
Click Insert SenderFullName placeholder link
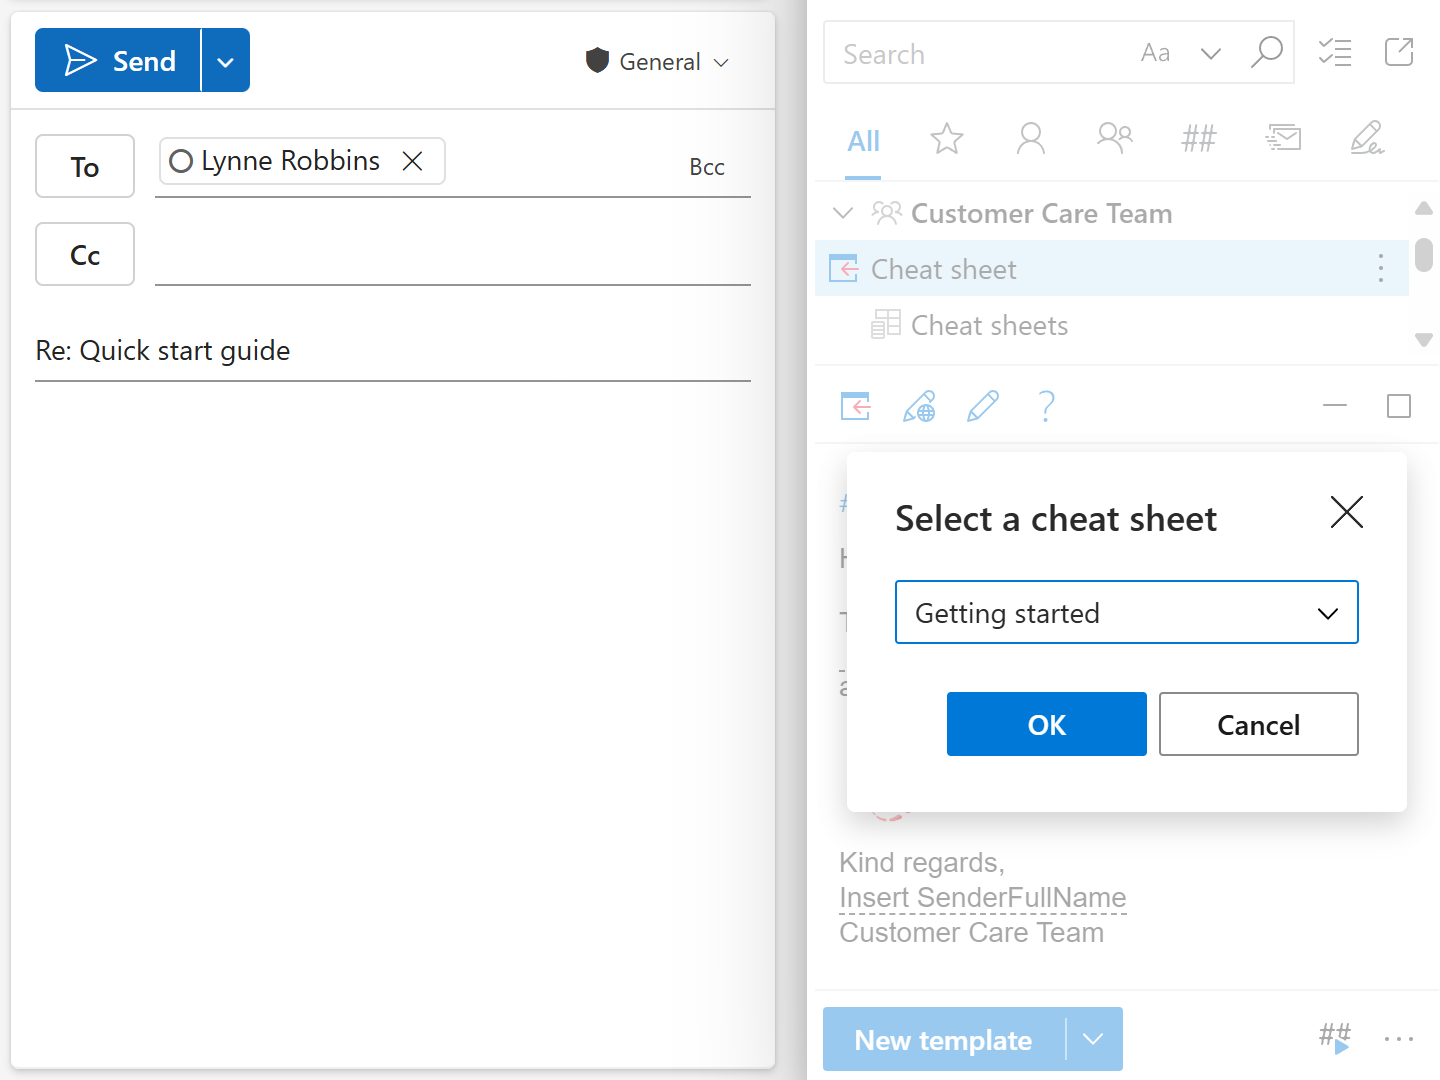(x=983, y=897)
